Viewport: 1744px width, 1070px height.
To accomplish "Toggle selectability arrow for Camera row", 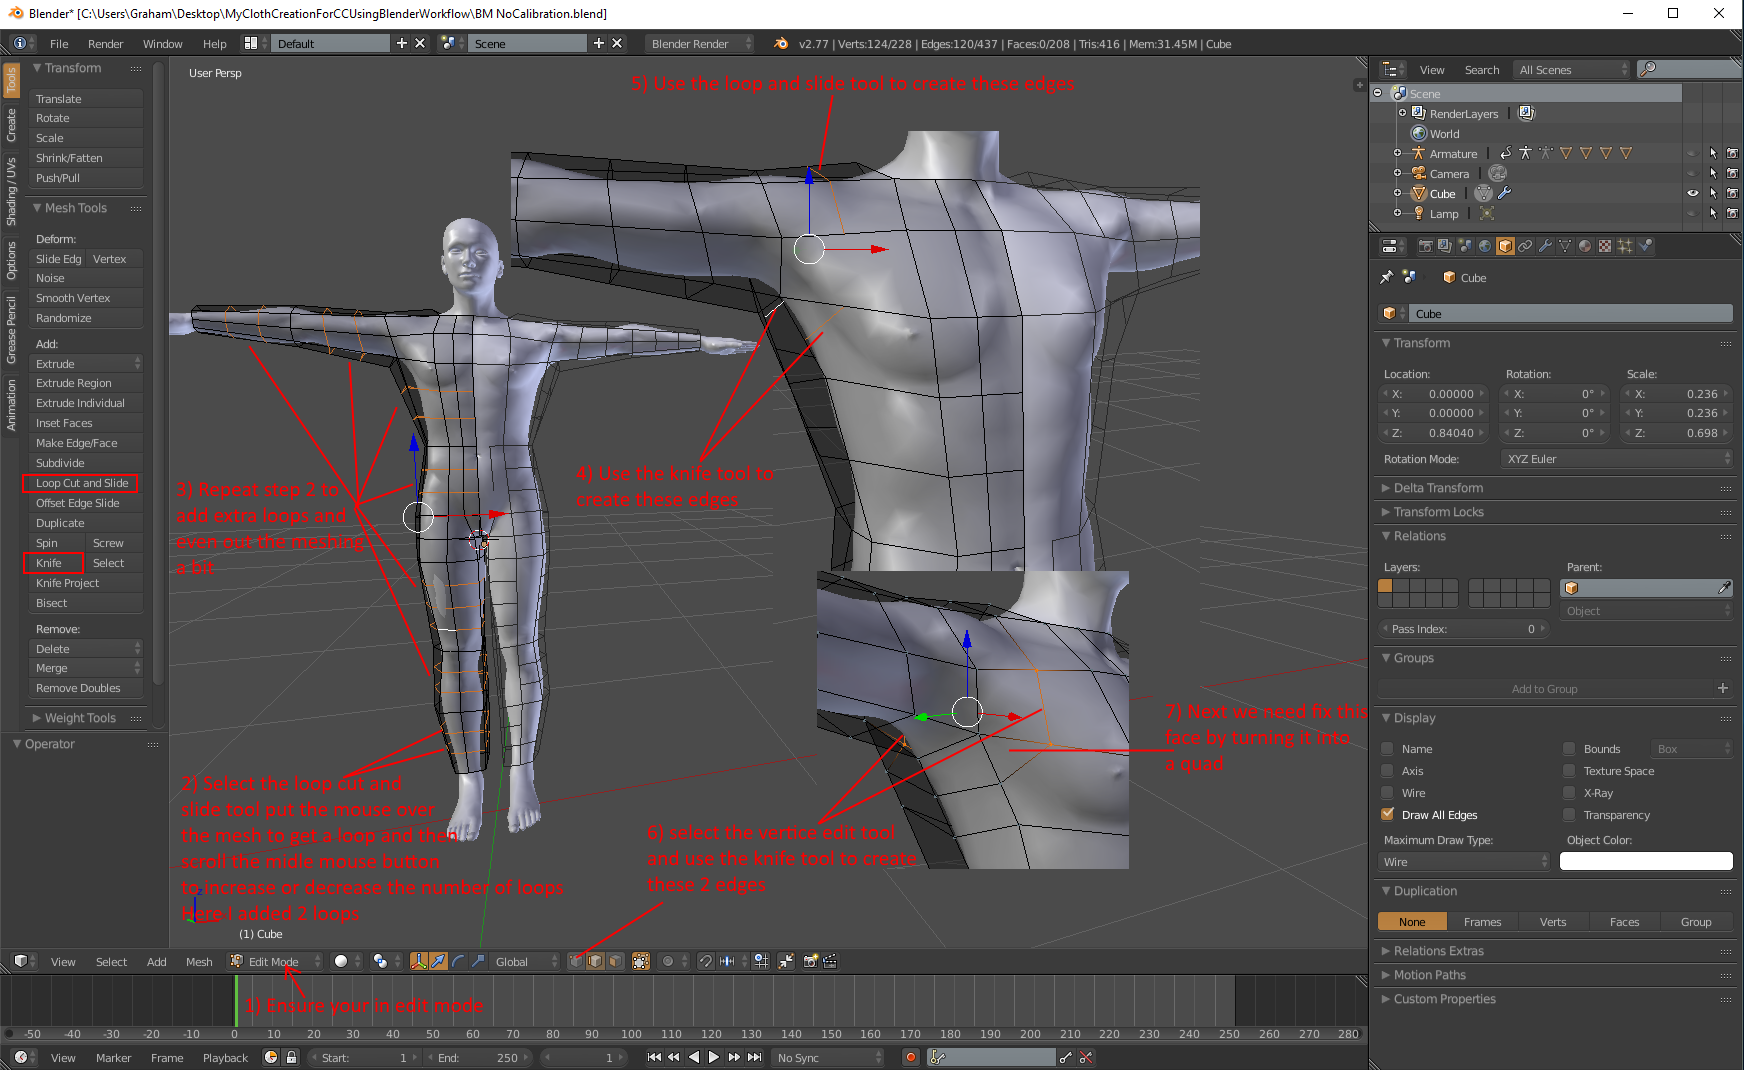I will (x=1713, y=173).
